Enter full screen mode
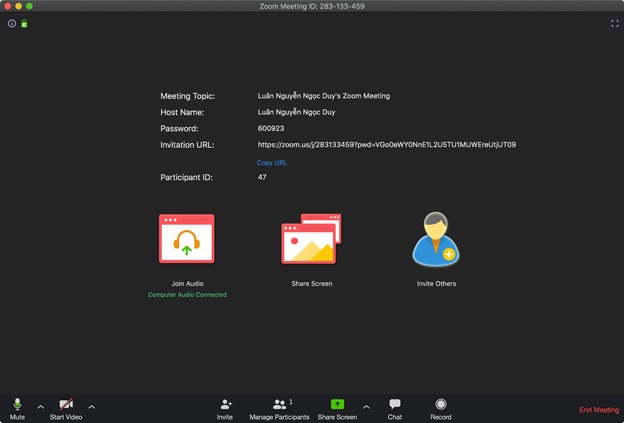The width and height of the screenshot is (624, 423). 614,23
